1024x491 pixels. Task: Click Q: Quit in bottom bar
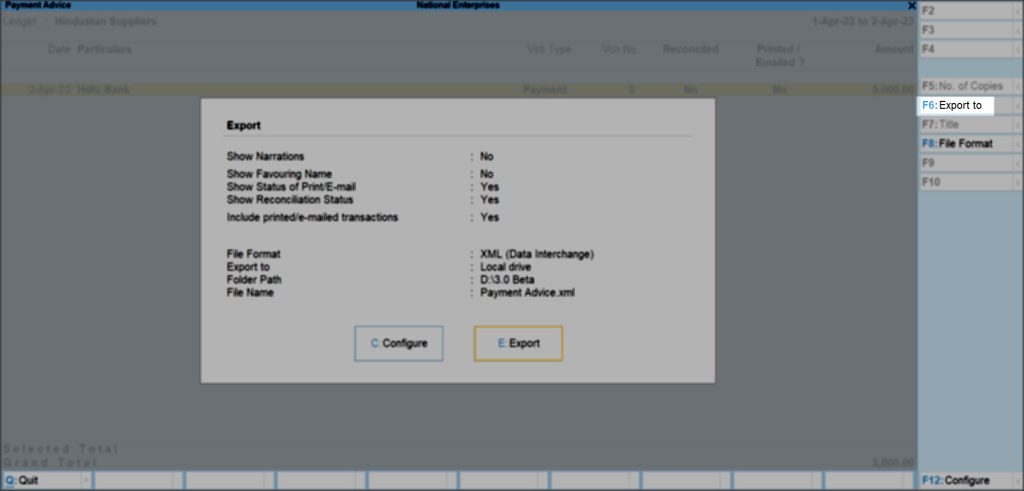pyautogui.click(x=47, y=481)
